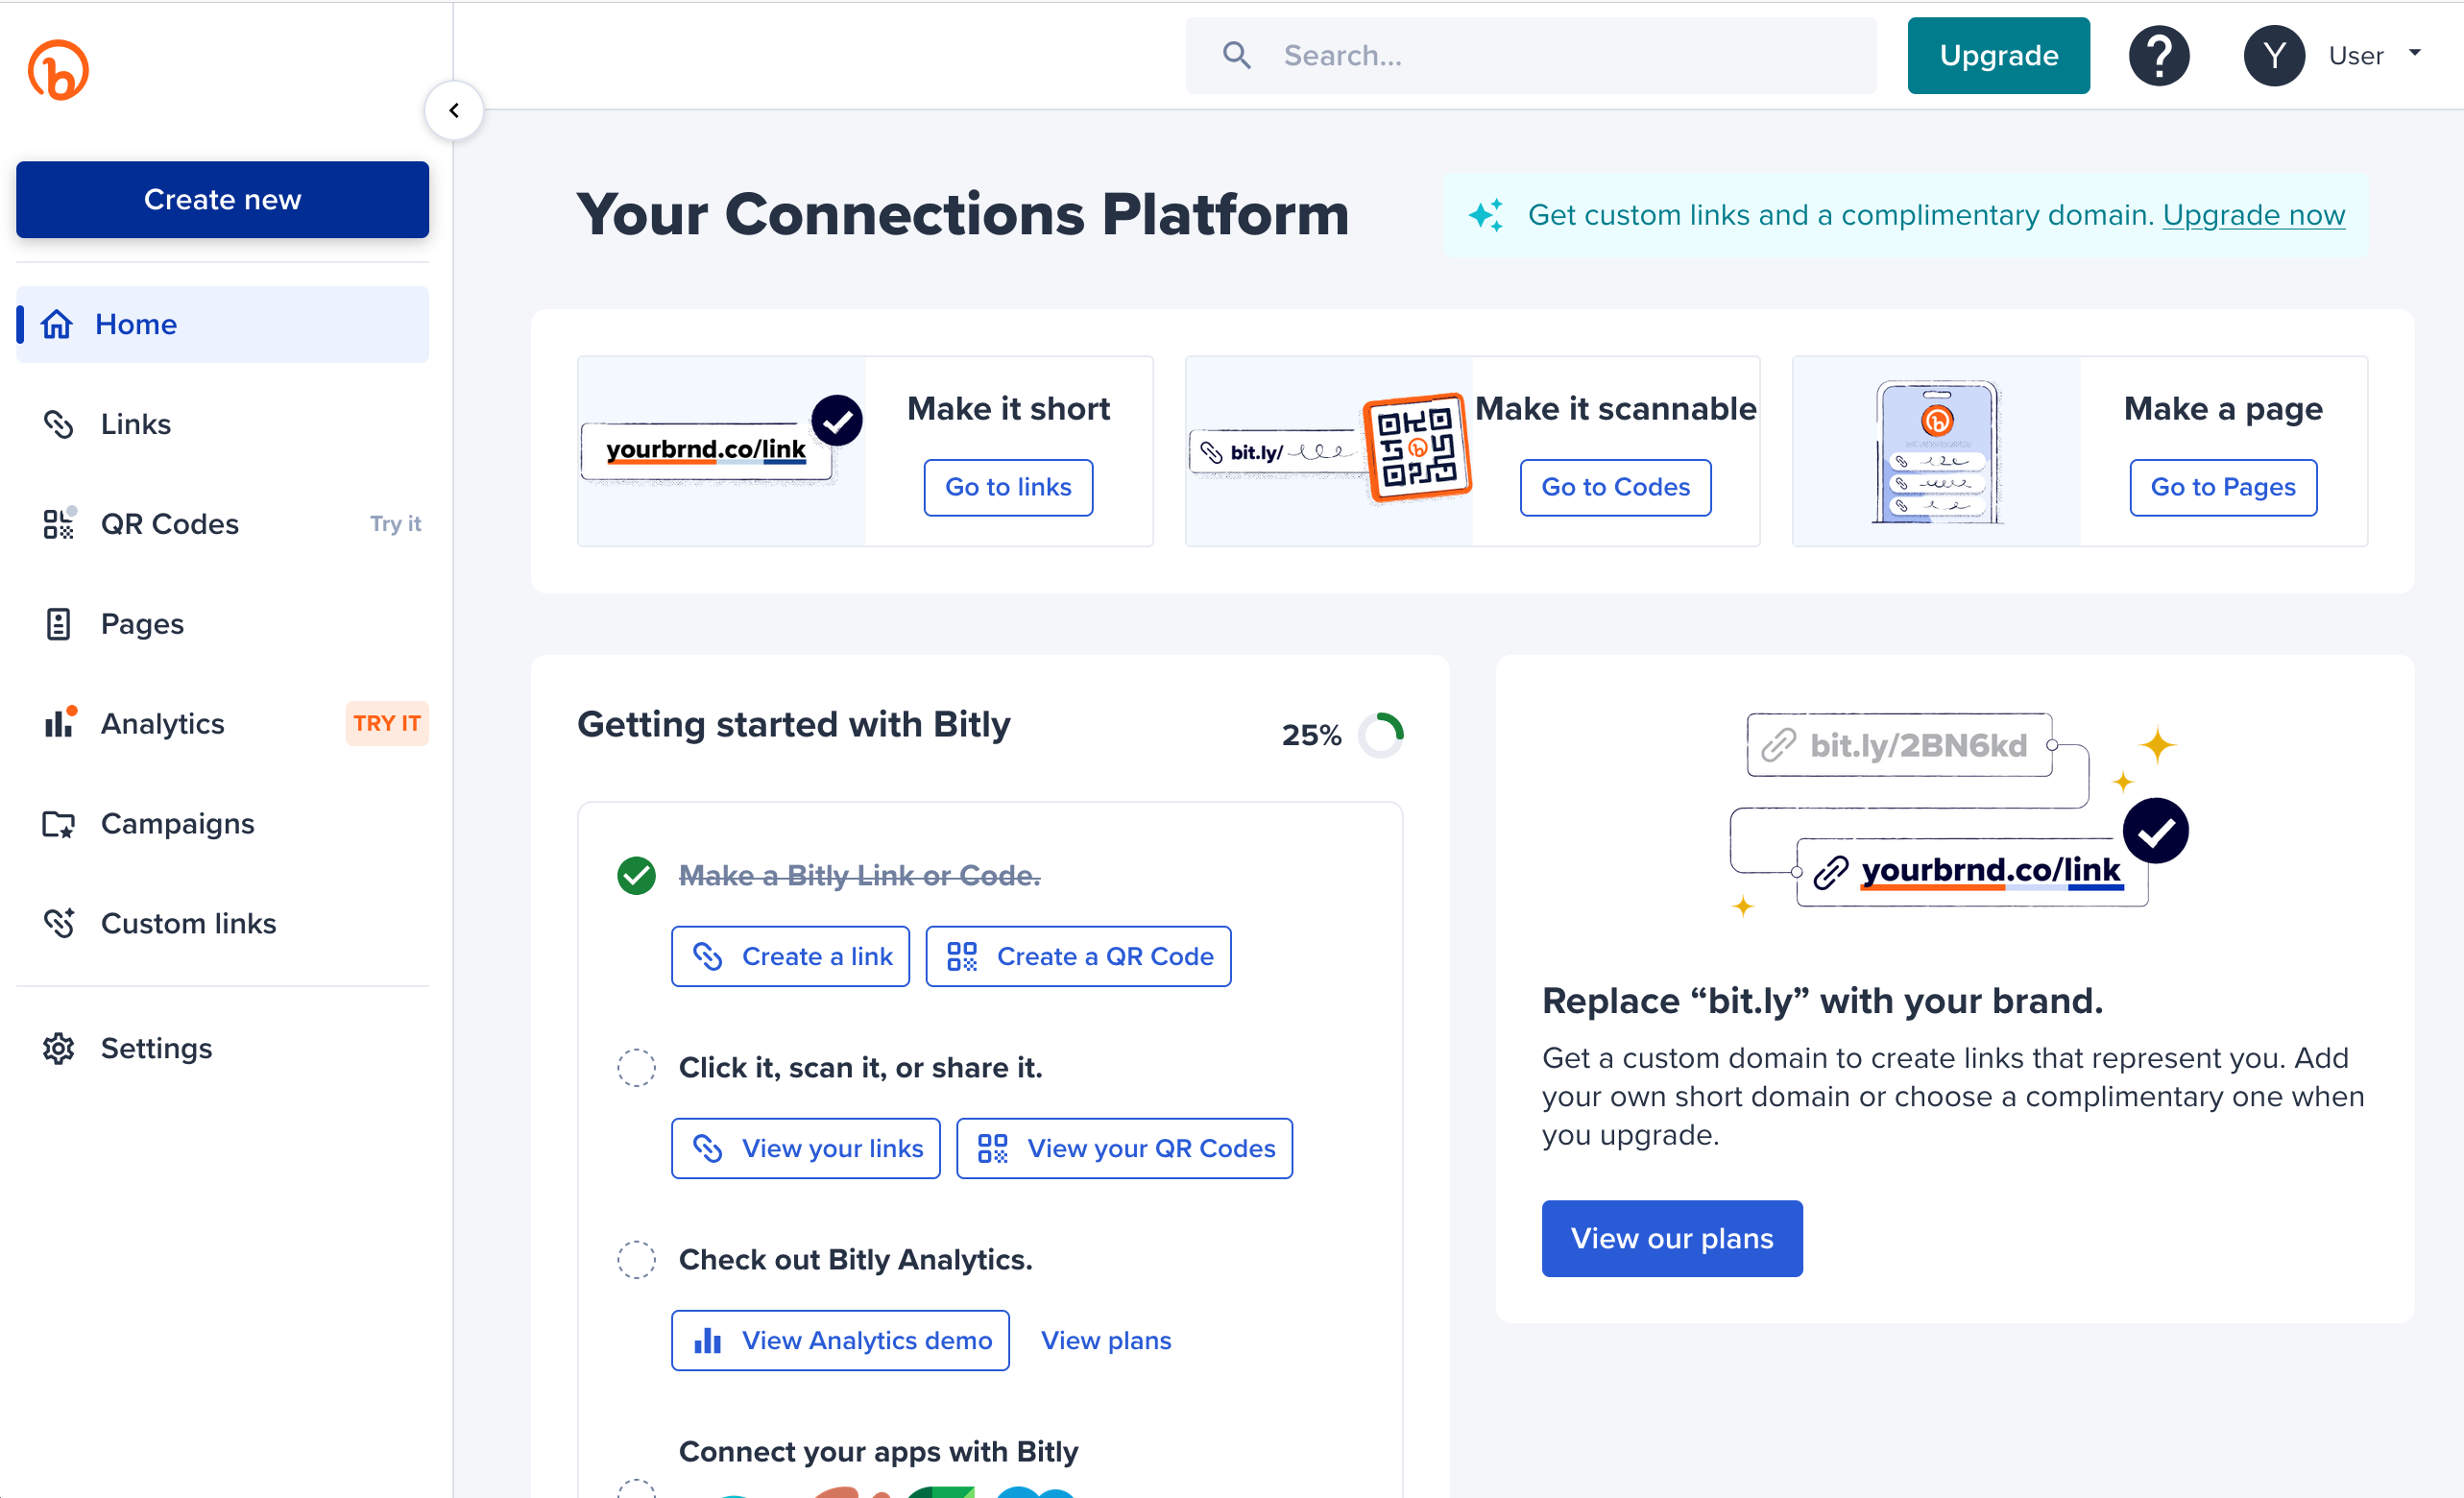This screenshot has width=2464, height=1498.
Task: Click the Upgrade now link
Action: point(2255,215)
